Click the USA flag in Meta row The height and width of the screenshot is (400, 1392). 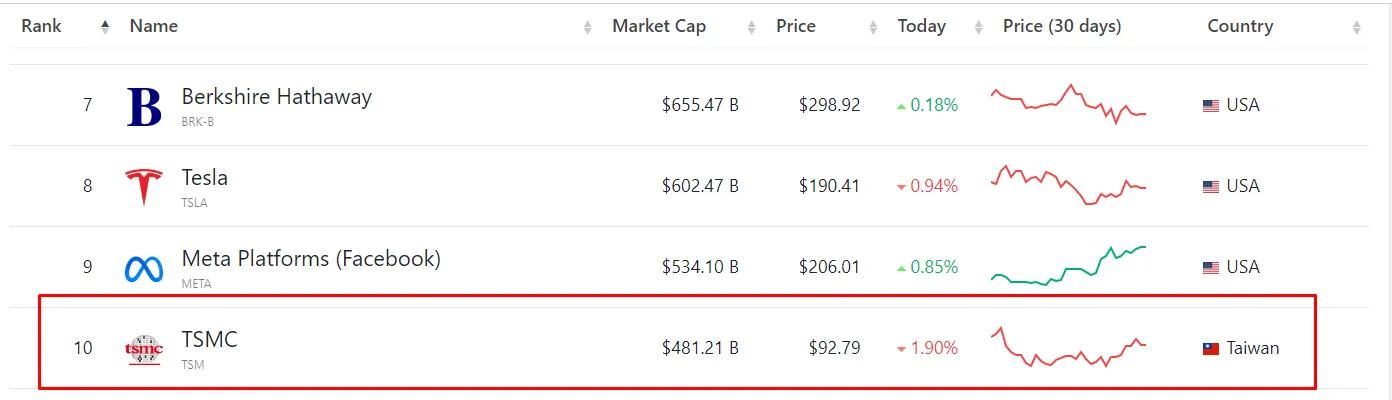1211,268
